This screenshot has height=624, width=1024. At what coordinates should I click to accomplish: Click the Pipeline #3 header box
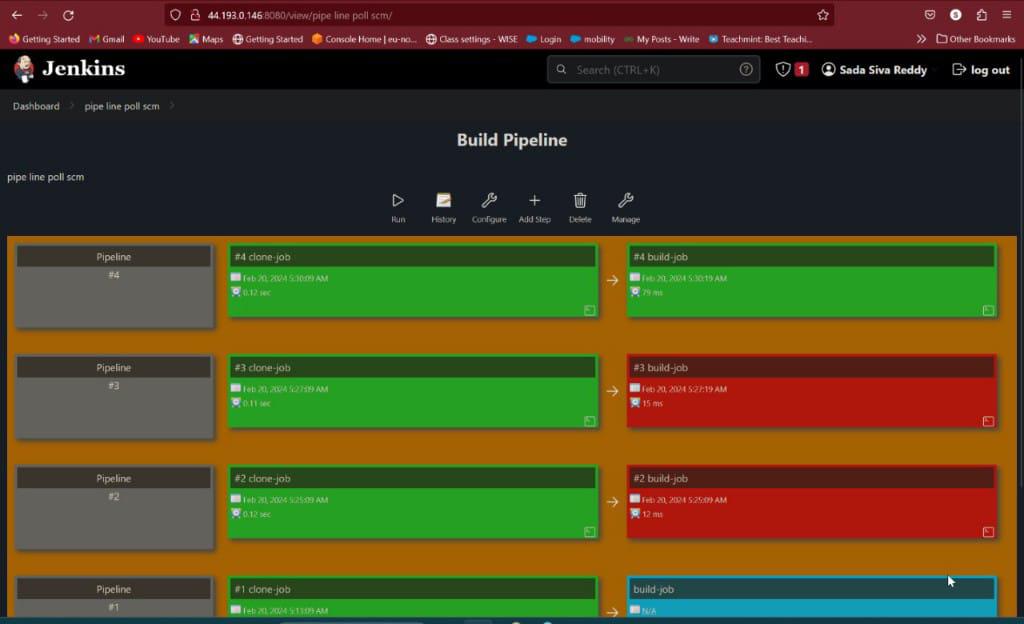(114, 367)
